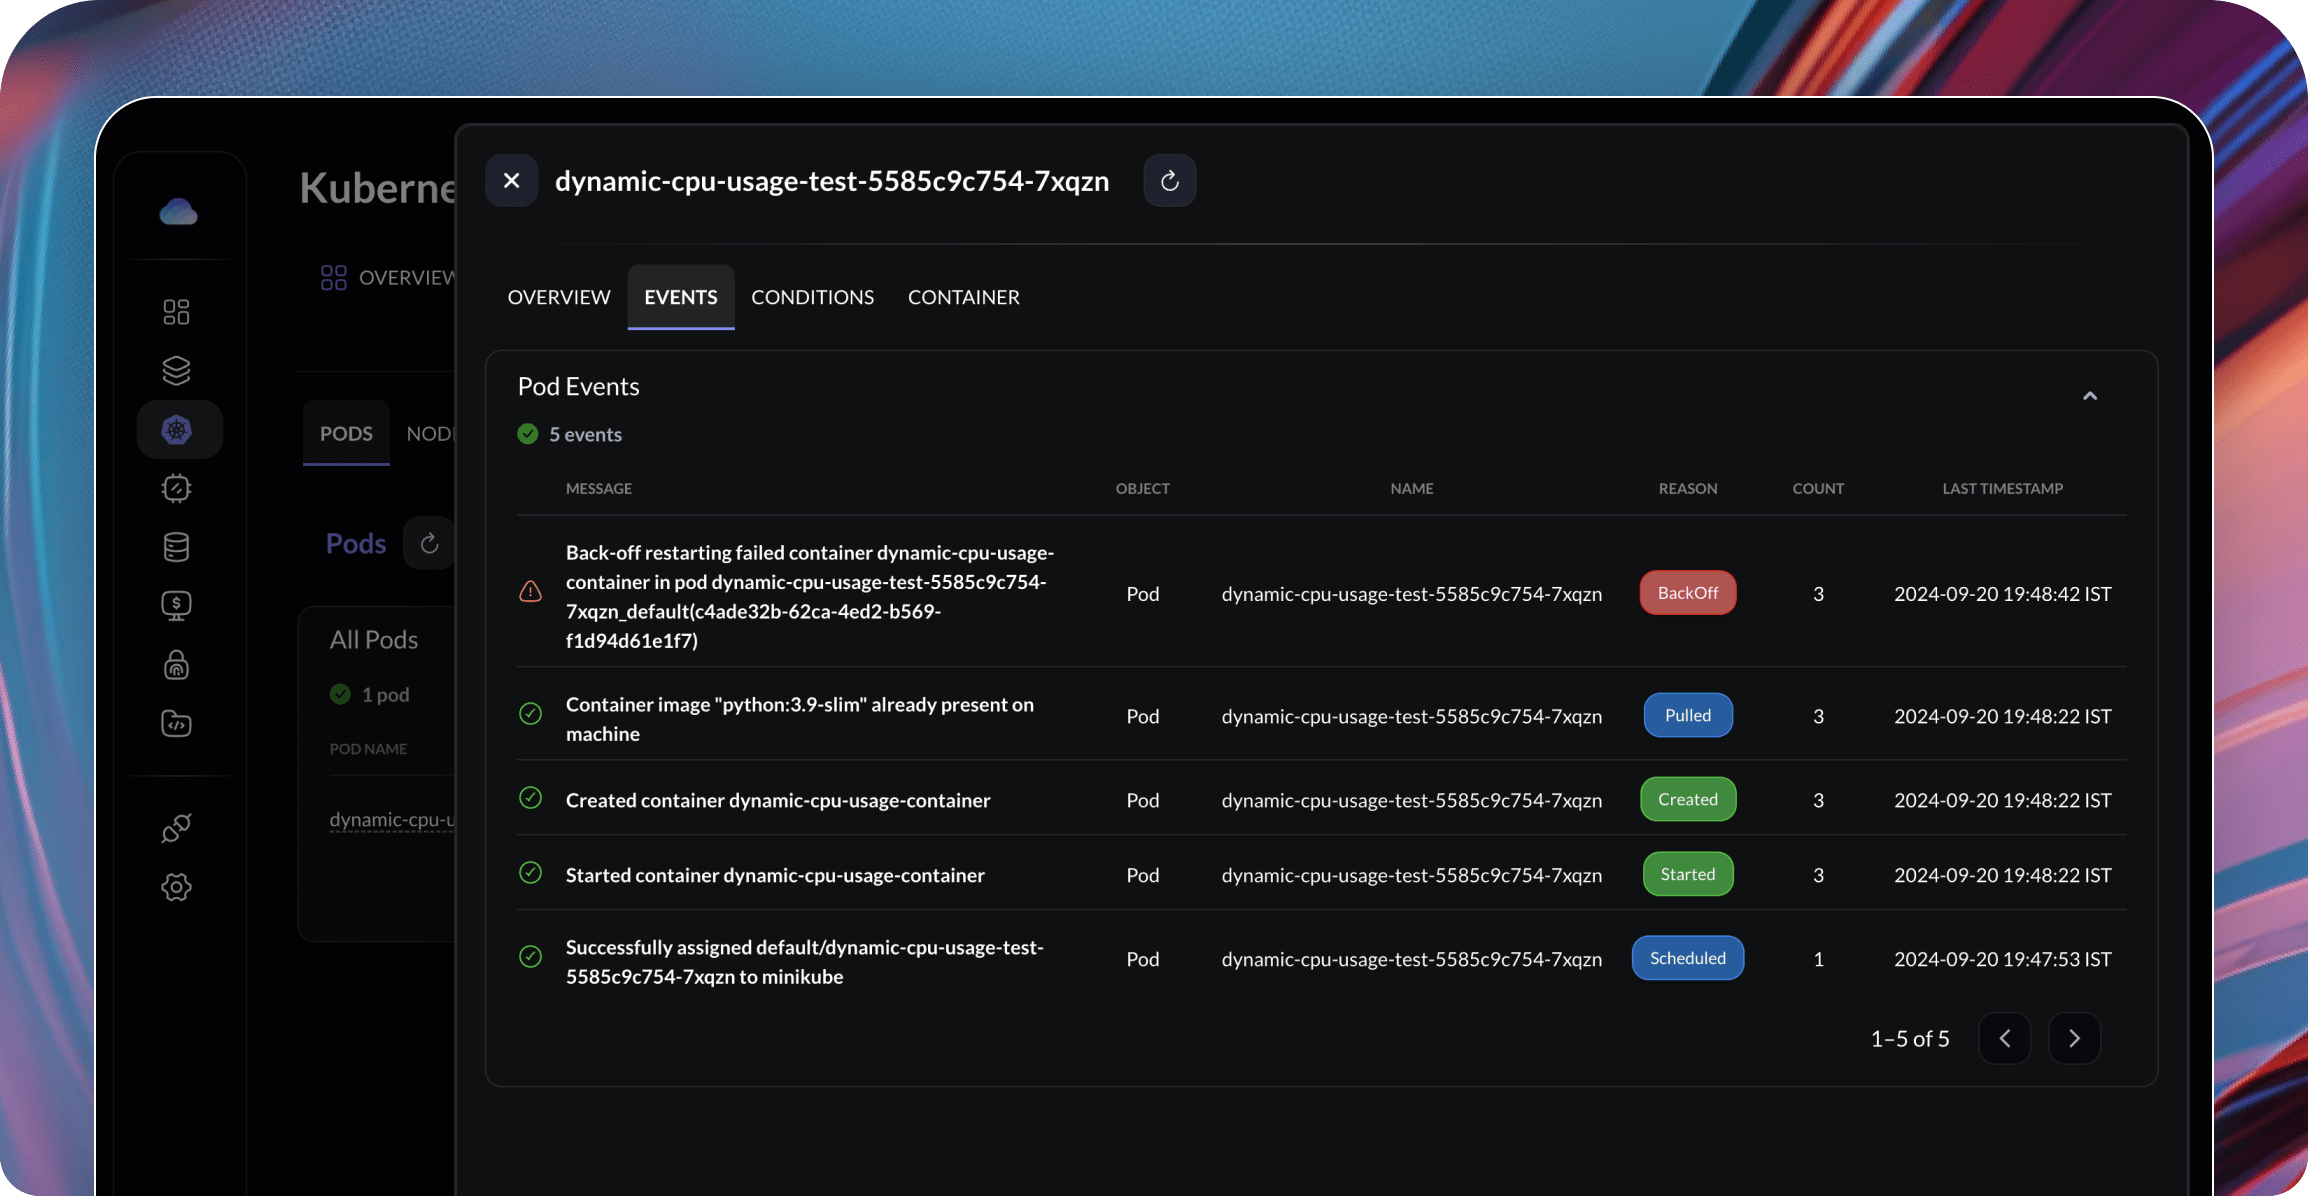
Task: Select the Kubernetes helm wheel icon
Action: (177, 430)
